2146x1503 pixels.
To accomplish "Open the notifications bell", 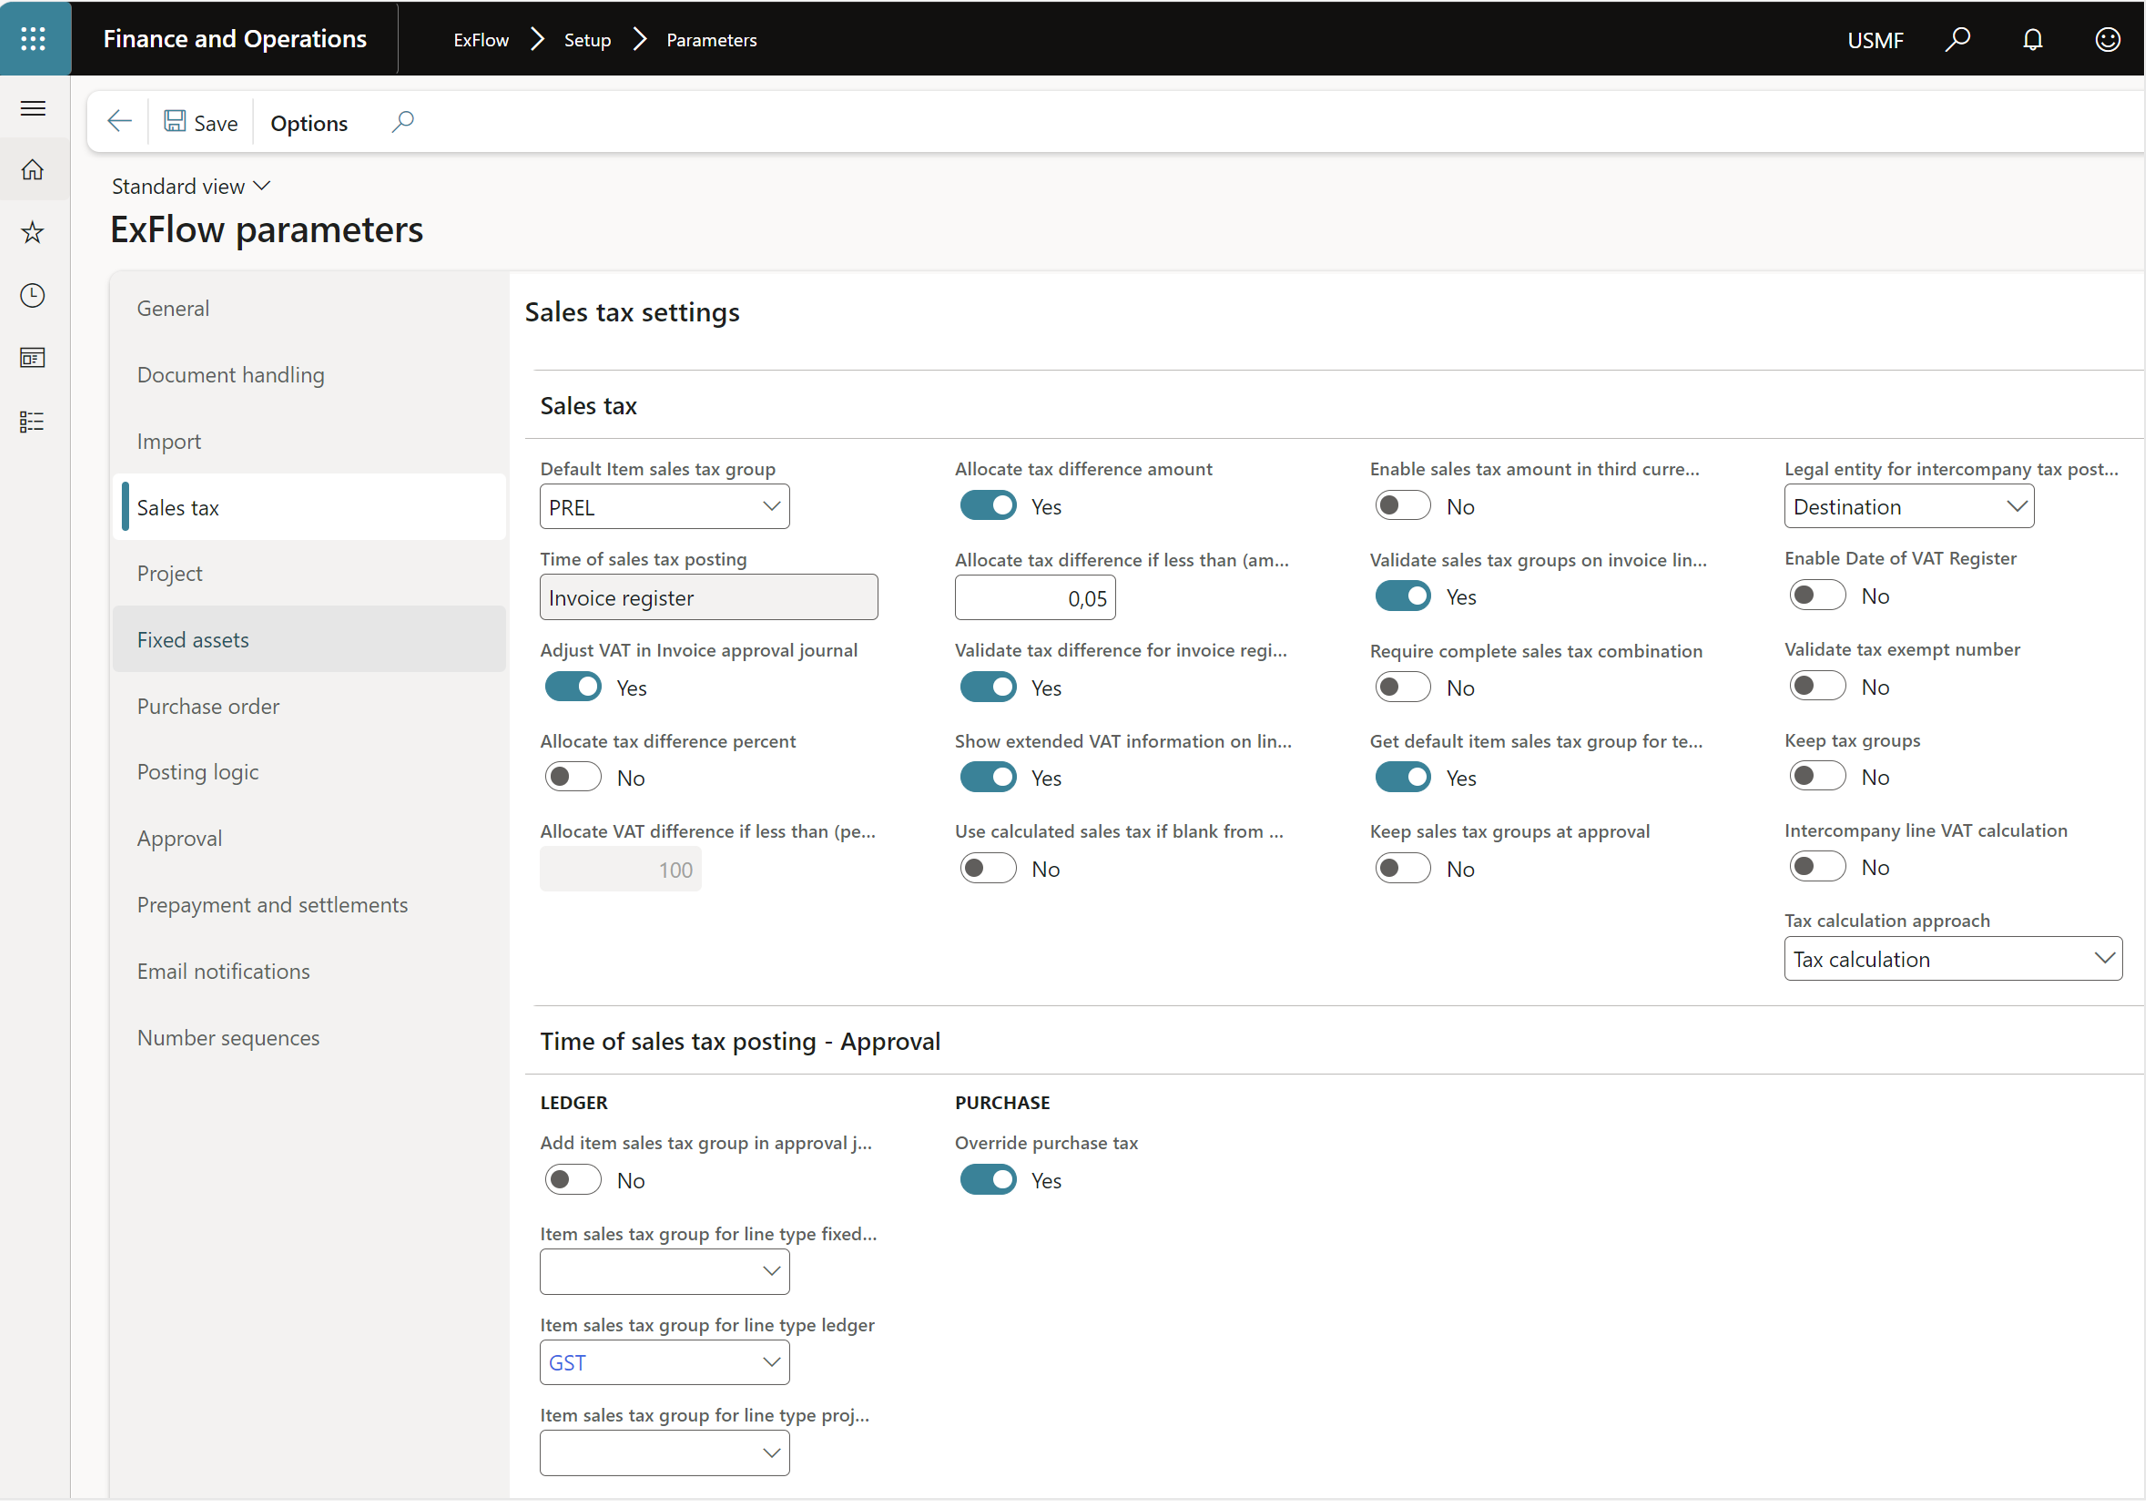I will (2032, 39).
